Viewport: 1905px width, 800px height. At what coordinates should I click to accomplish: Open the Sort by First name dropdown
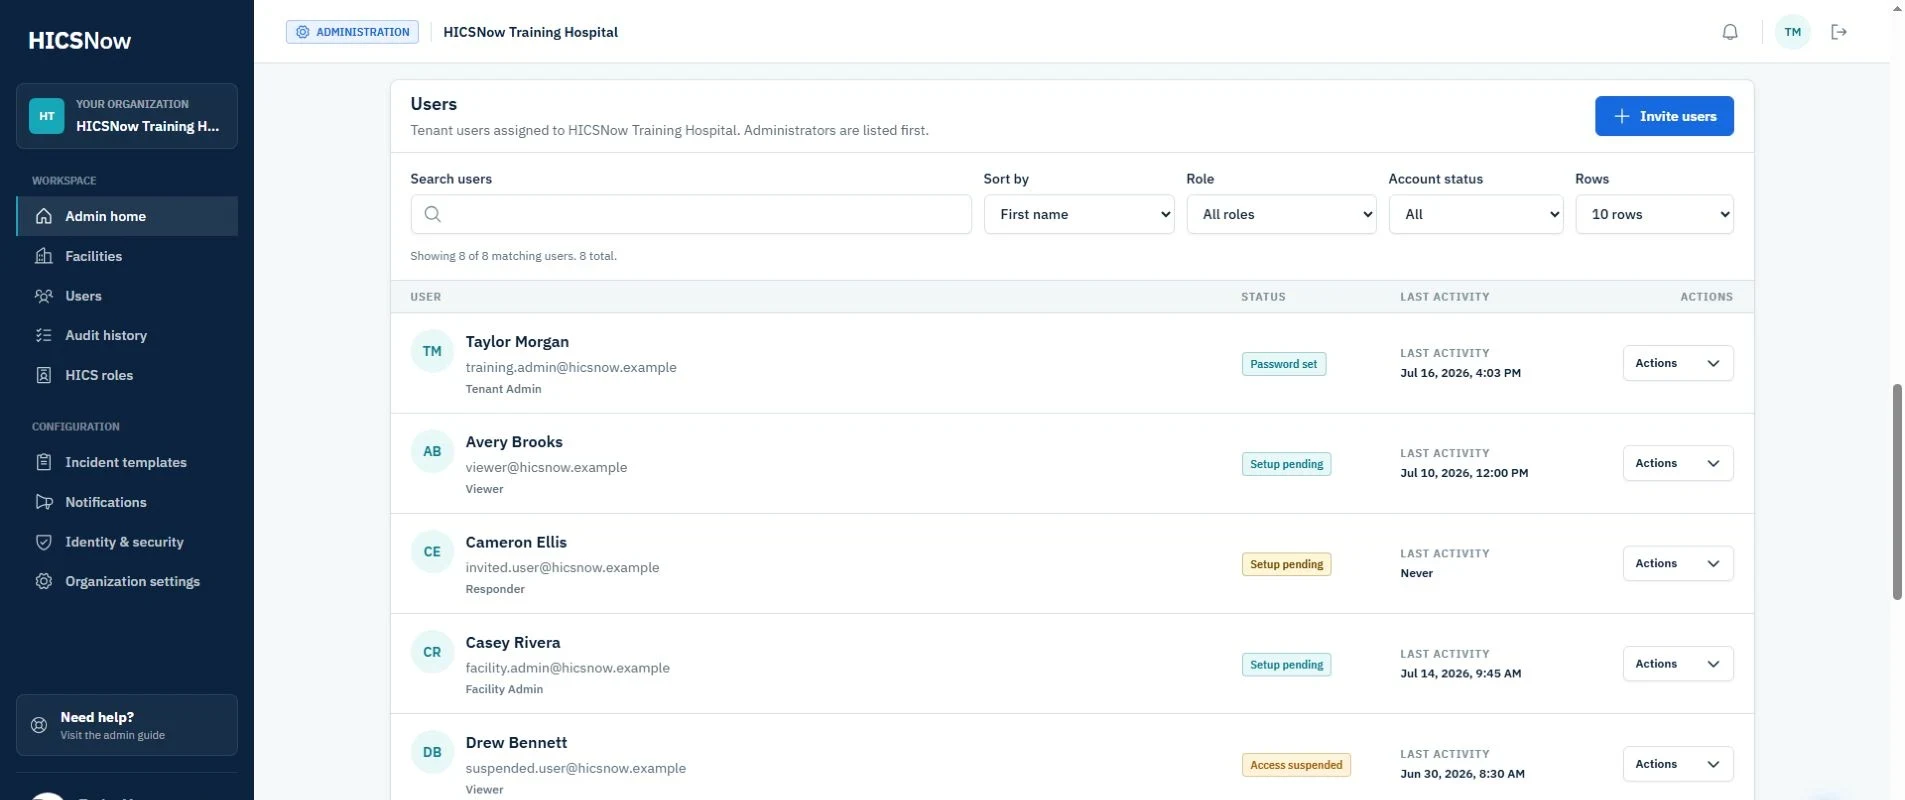(1079, 214)
